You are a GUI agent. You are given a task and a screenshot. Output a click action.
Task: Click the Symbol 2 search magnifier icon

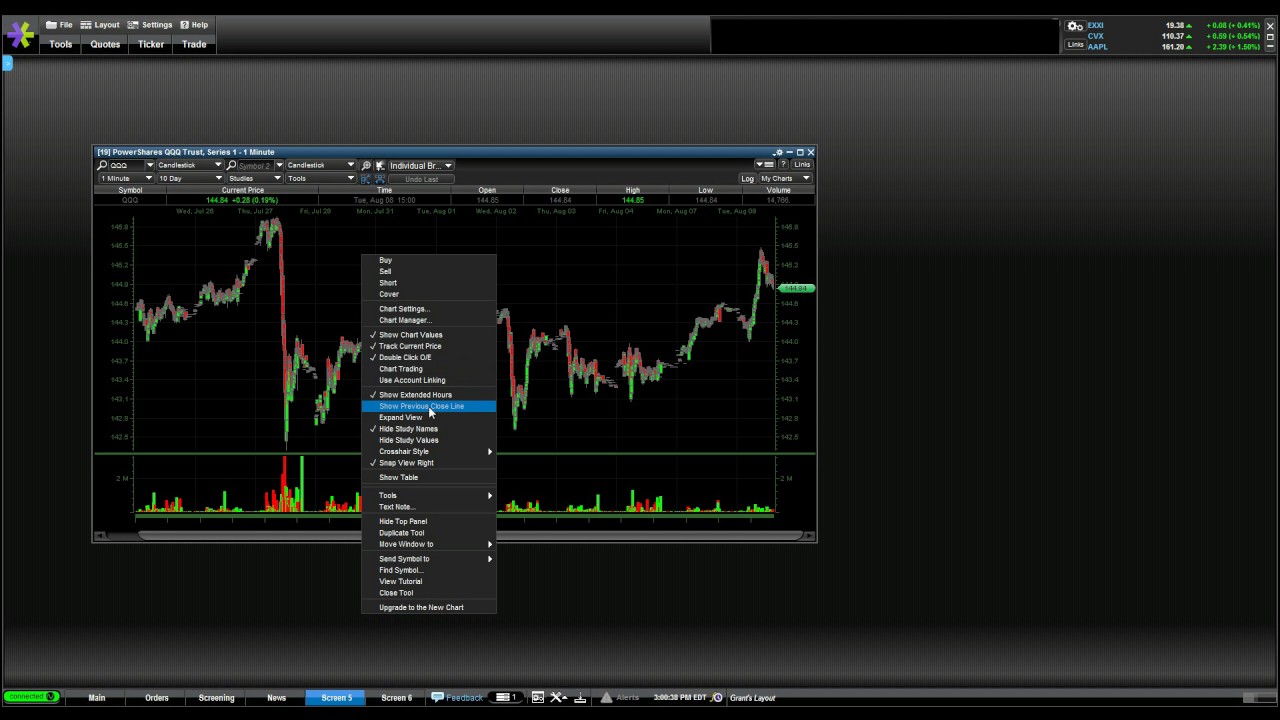tap(231, 165)
